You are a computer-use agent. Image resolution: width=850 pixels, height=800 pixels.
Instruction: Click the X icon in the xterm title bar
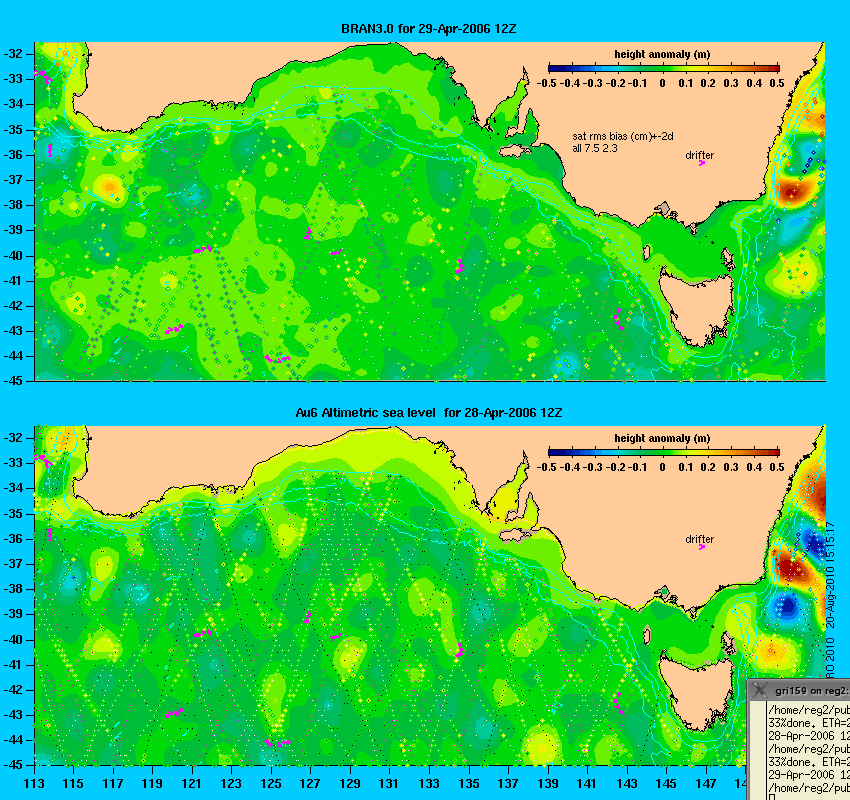[760, 690]
